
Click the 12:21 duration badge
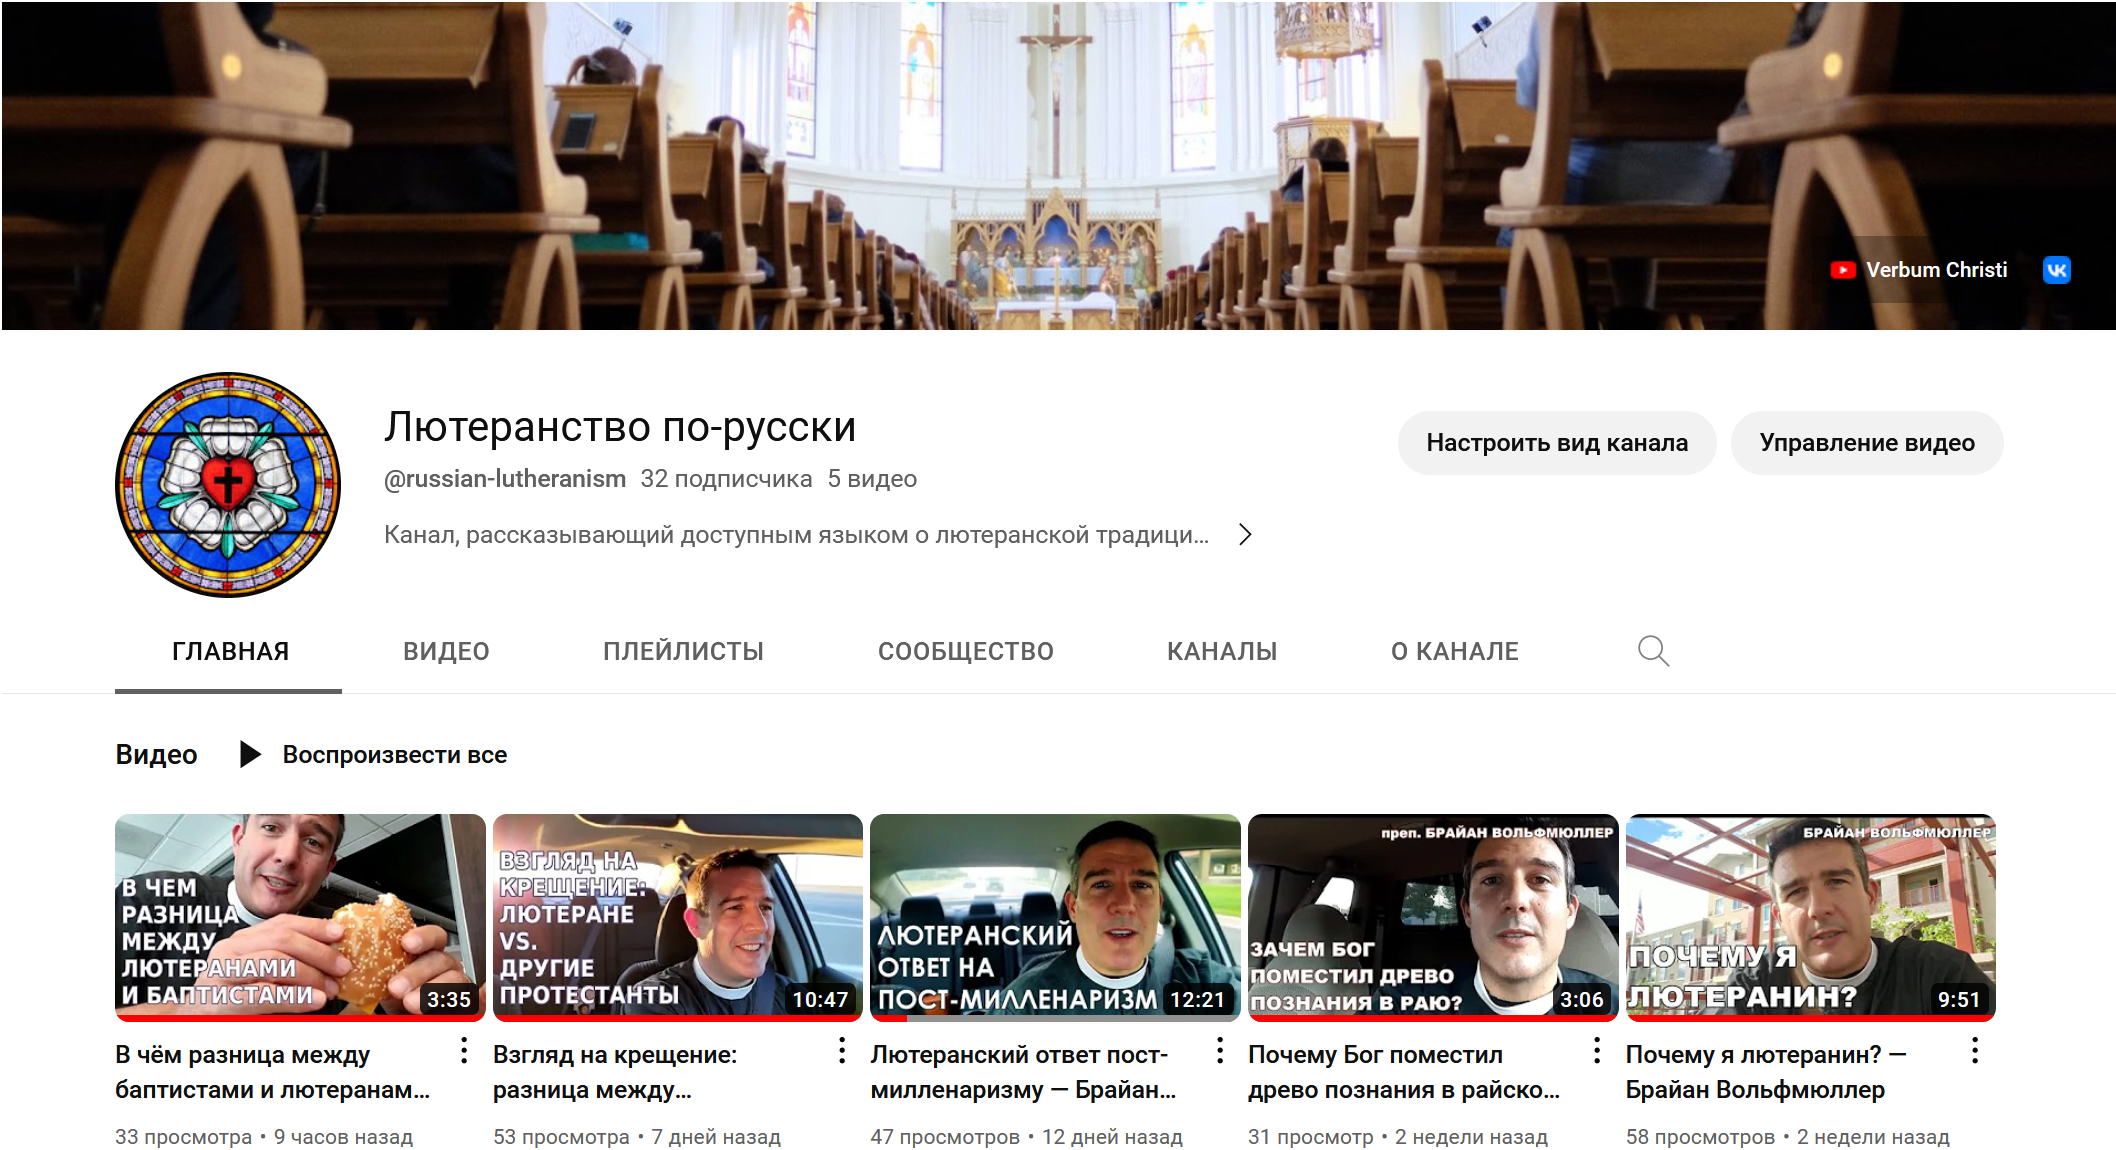[x=1197, y=999]
